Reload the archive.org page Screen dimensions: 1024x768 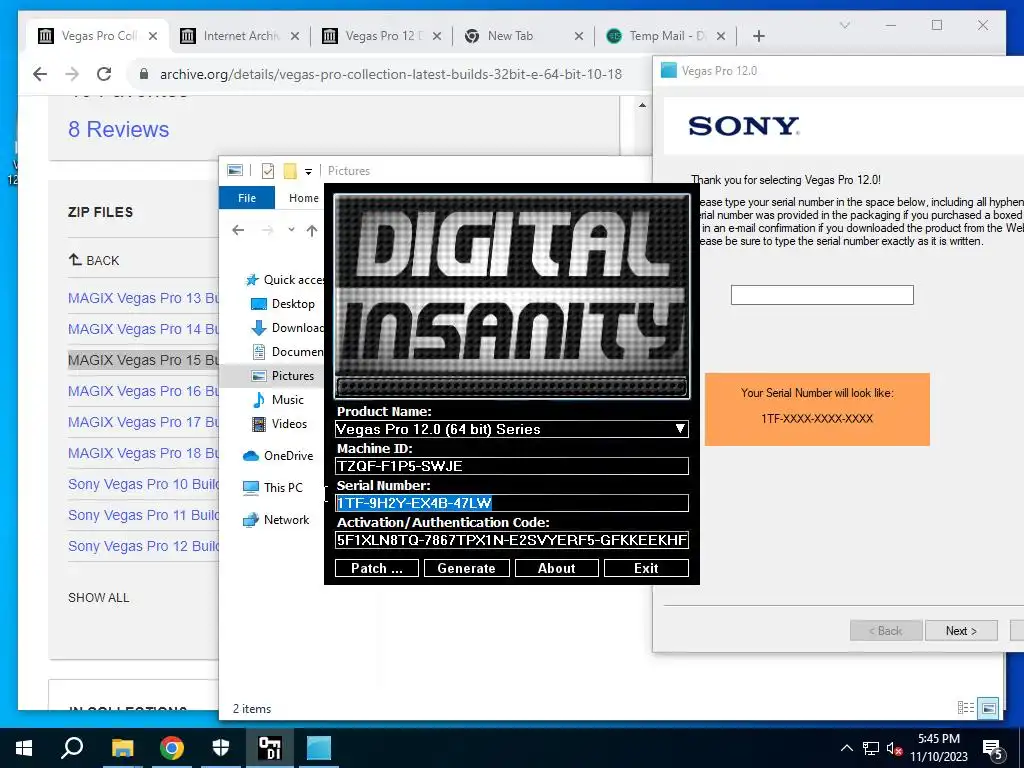[x=104, y=74]
